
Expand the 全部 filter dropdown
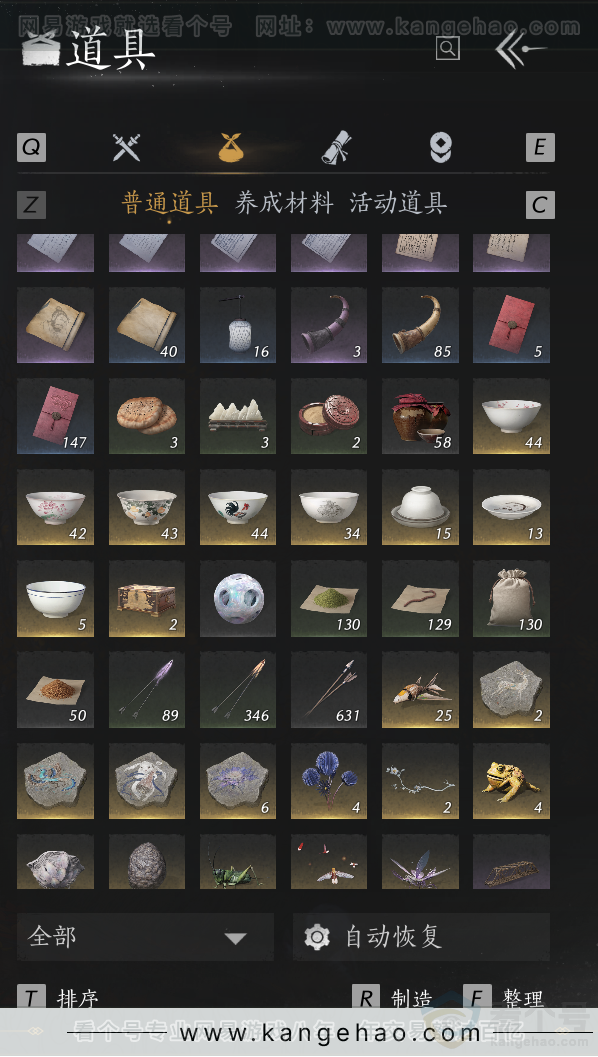coord(146,936)
